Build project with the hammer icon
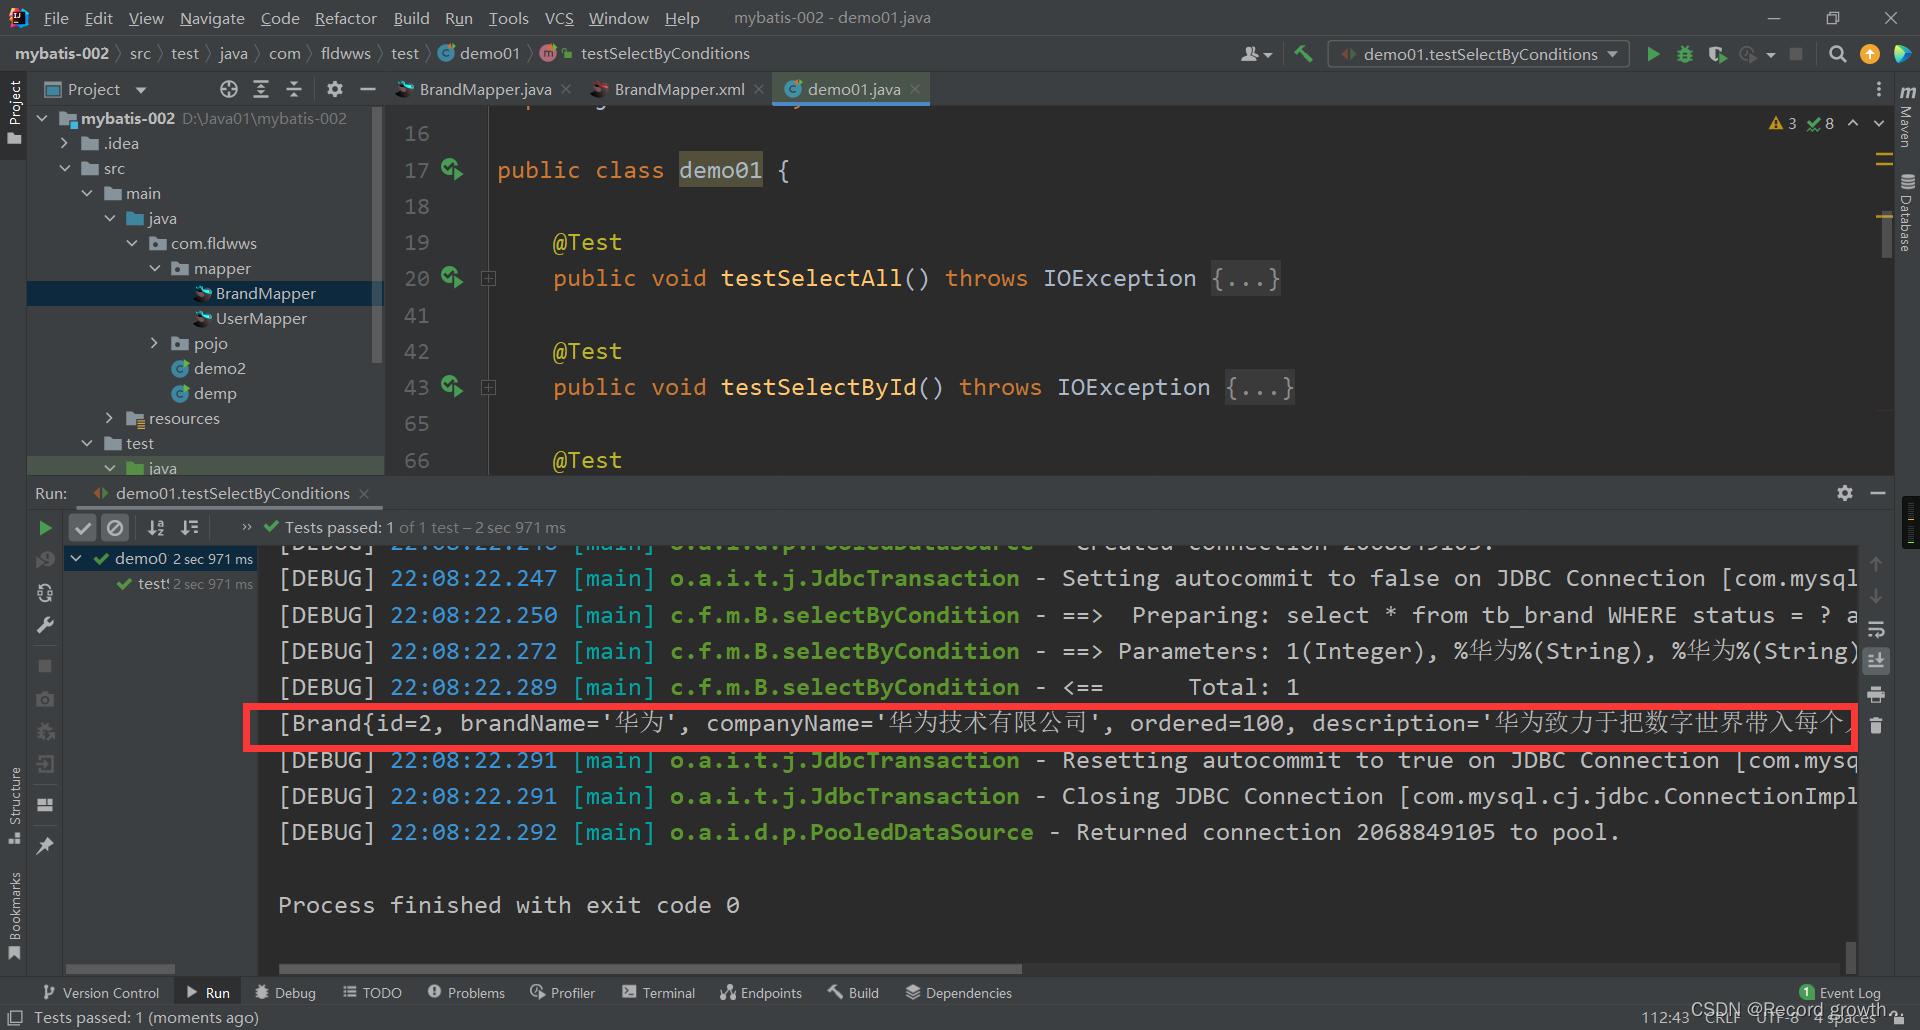This screenshot has width=1920, height=1030. [x=1303, y=54]
